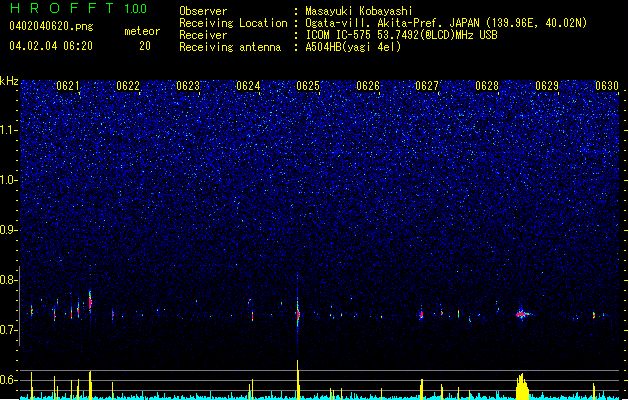The width and height of the screenshot is (629, 400).
Task: Click the 0627 time marker
Action: pos(427,86)
